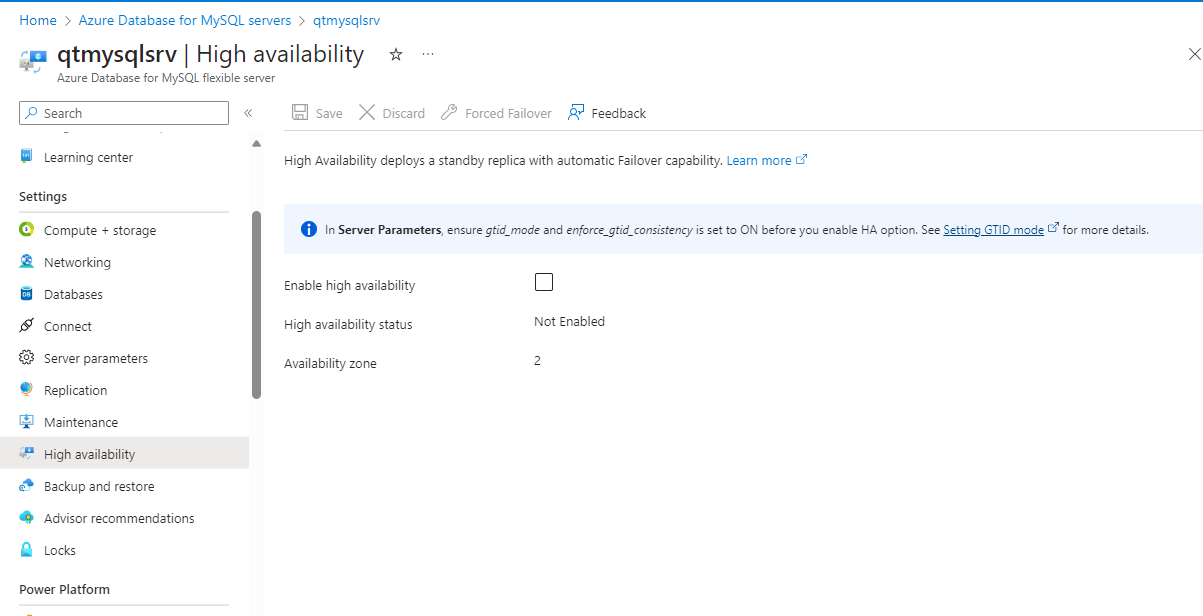Click inside the sidebar Search field
Image resolution: width=1203 pixels, height=616 pixels.
(123, 112)
